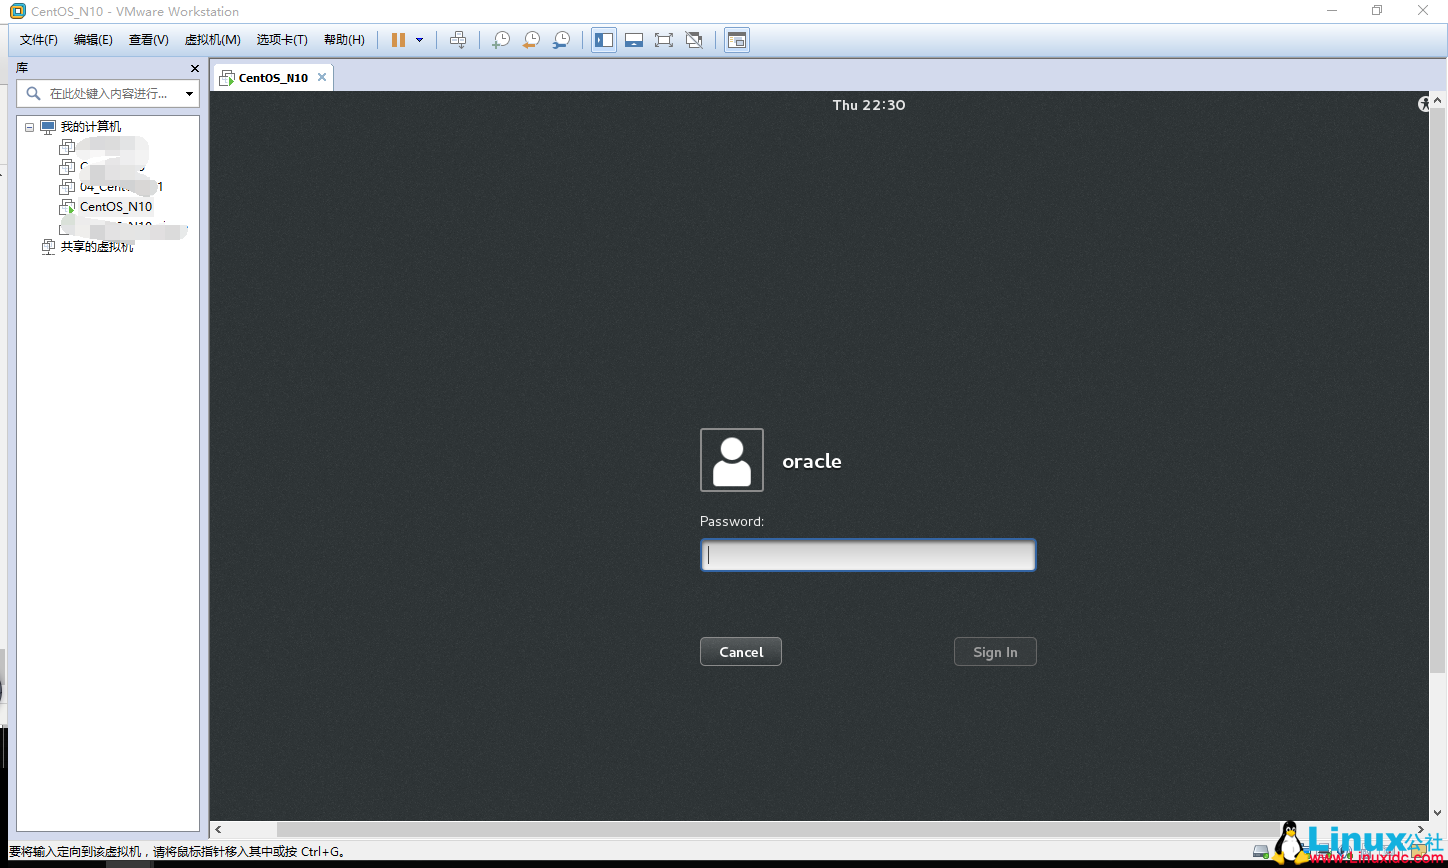Click inside the Password input field

pyautogui.click(x=866, y=555)
